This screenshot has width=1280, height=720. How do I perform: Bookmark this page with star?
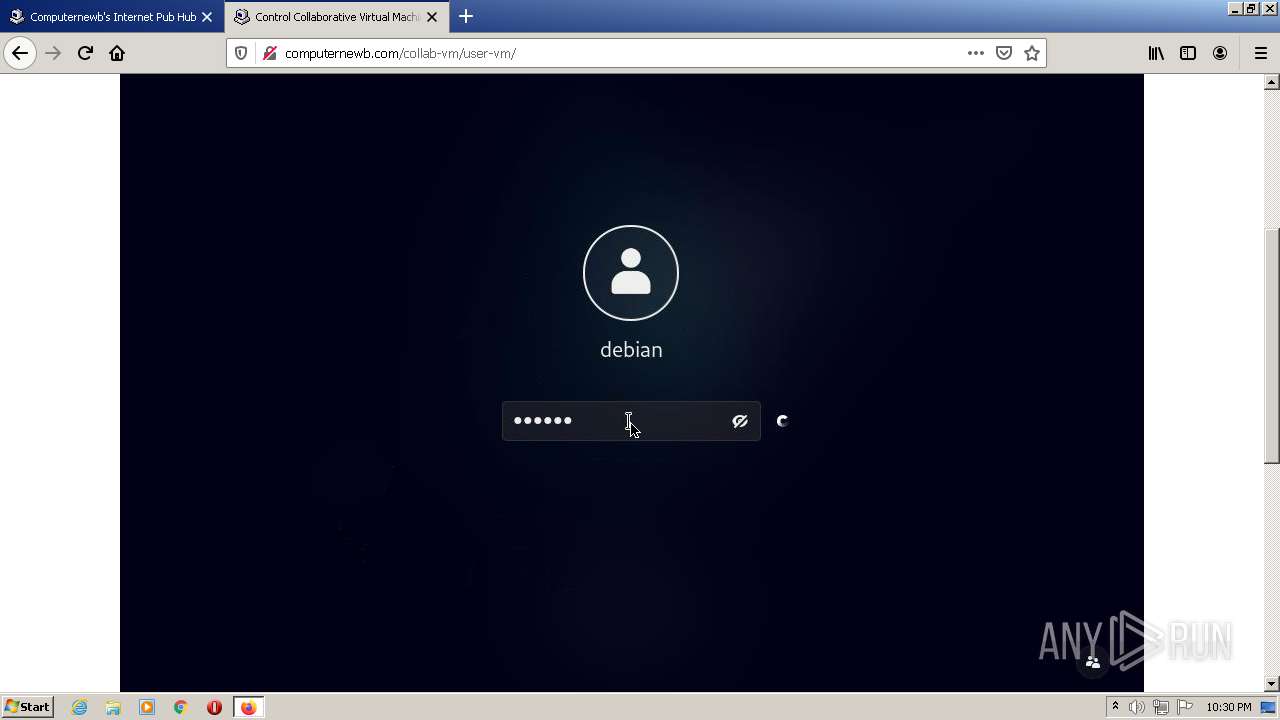point(1032,53)
